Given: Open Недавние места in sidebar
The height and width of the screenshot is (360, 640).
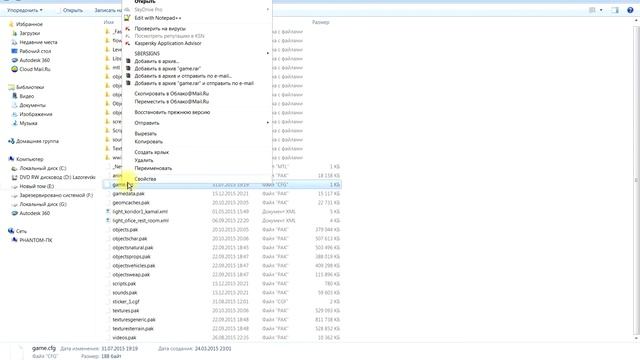Looking at the screenshot, I should click(x=38, y=42).
